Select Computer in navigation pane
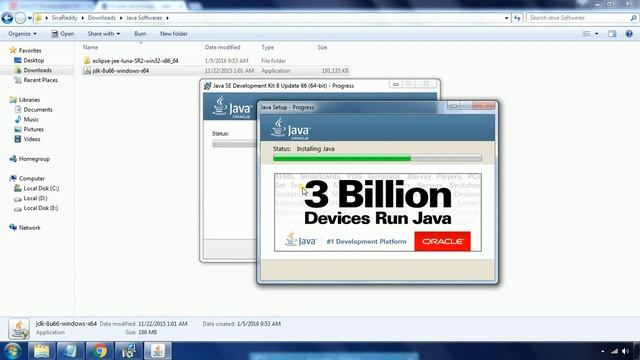 [x=27, y=178]
